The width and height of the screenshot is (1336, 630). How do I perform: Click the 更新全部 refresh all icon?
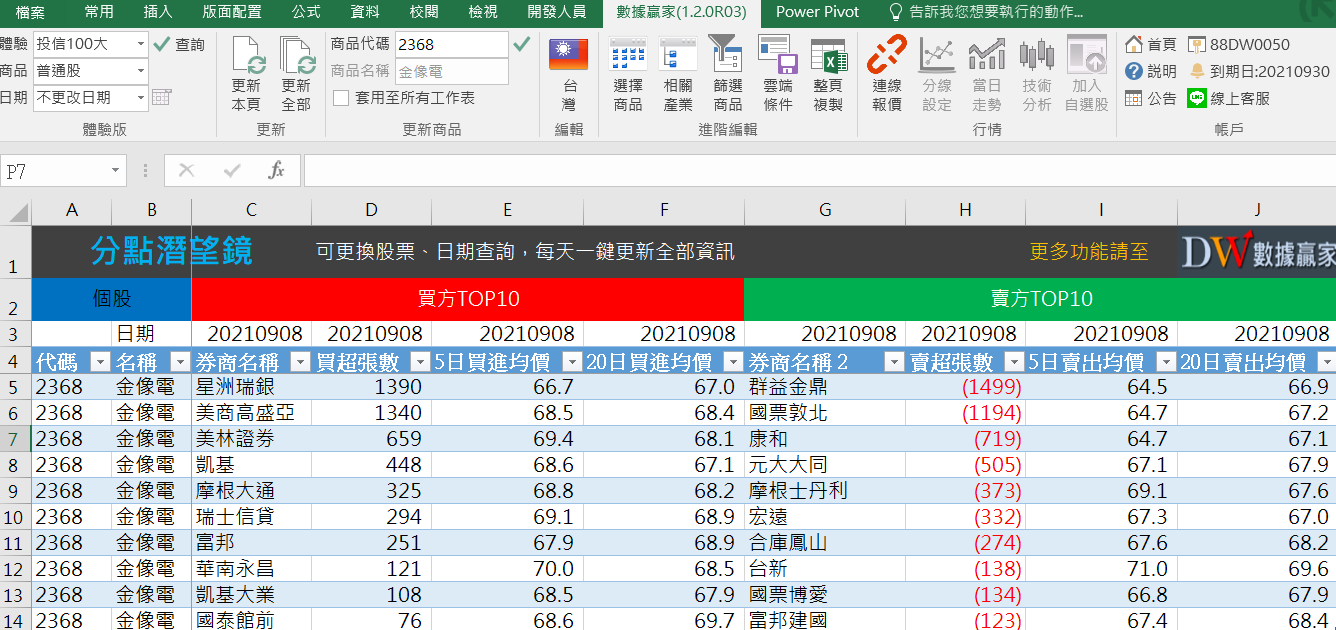296,56
